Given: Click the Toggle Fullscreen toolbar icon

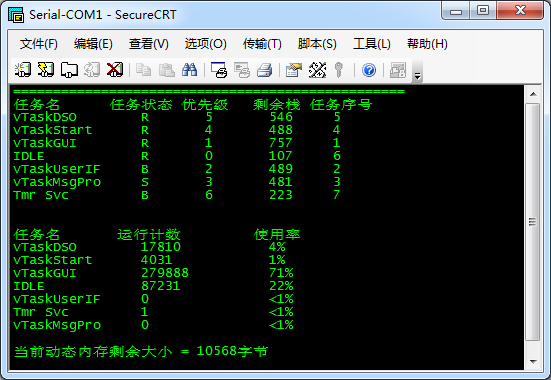Looking at the screenshot, I should coord(398,70).
